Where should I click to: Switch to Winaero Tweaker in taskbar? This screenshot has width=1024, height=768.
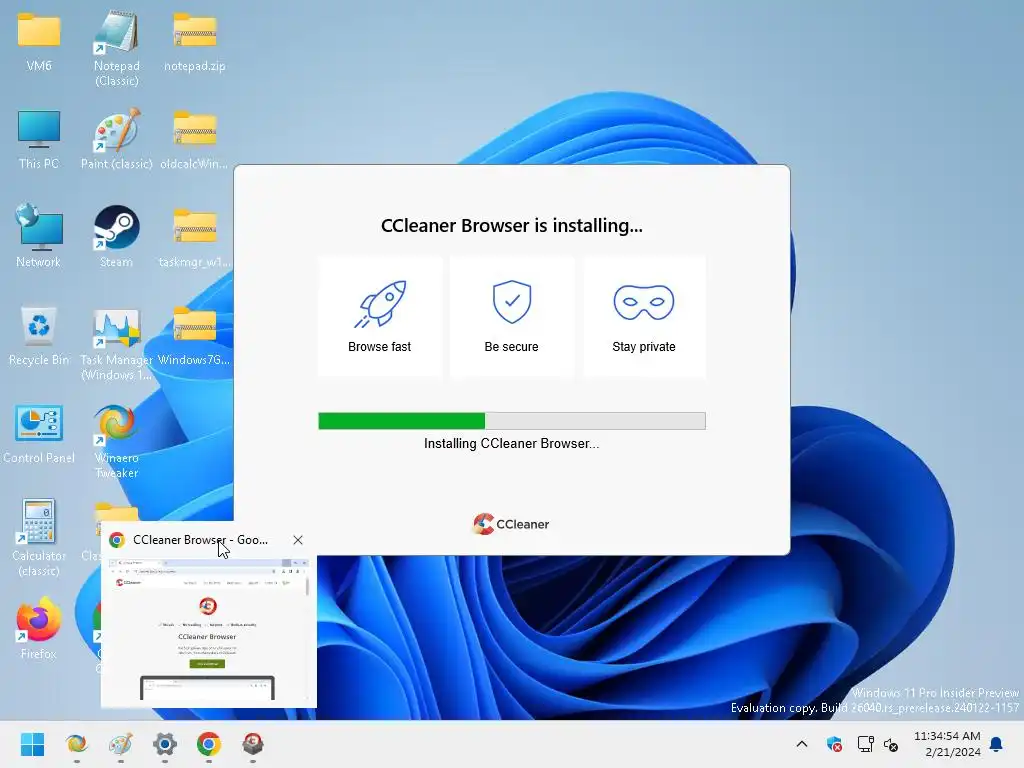tap(76, 744)
